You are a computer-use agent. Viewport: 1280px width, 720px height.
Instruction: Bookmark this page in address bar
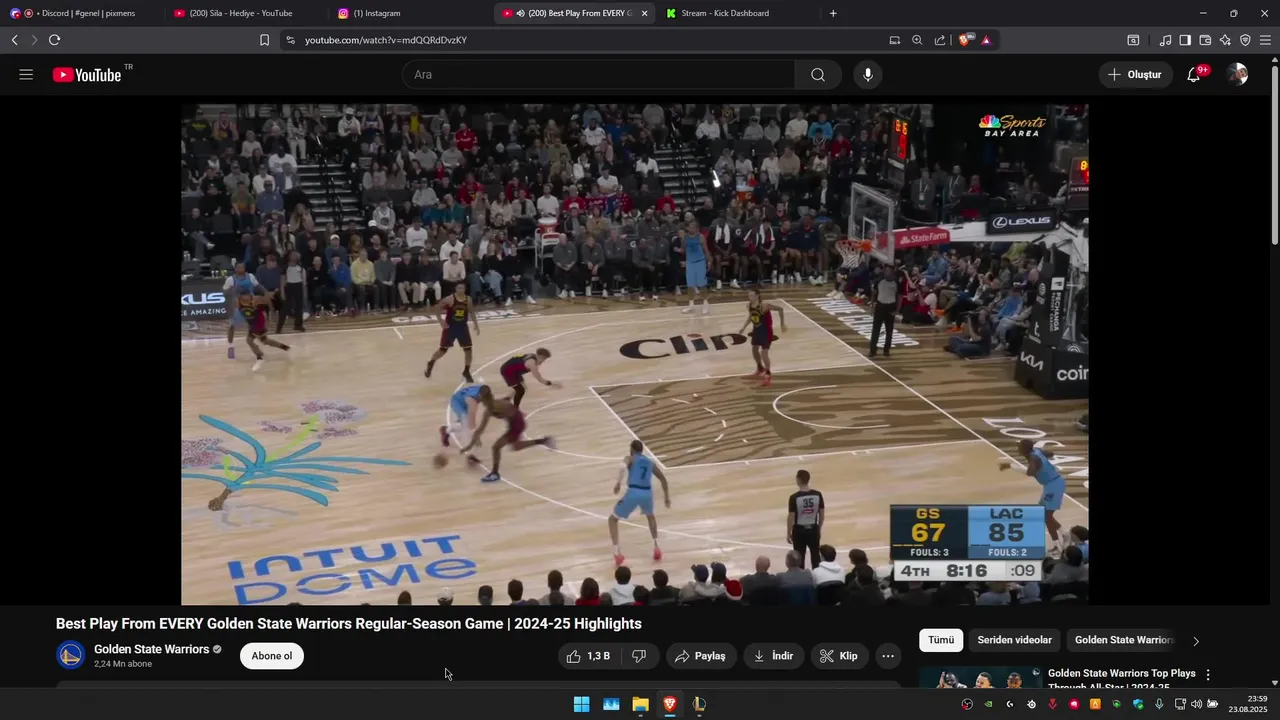(x=264, y=40)
